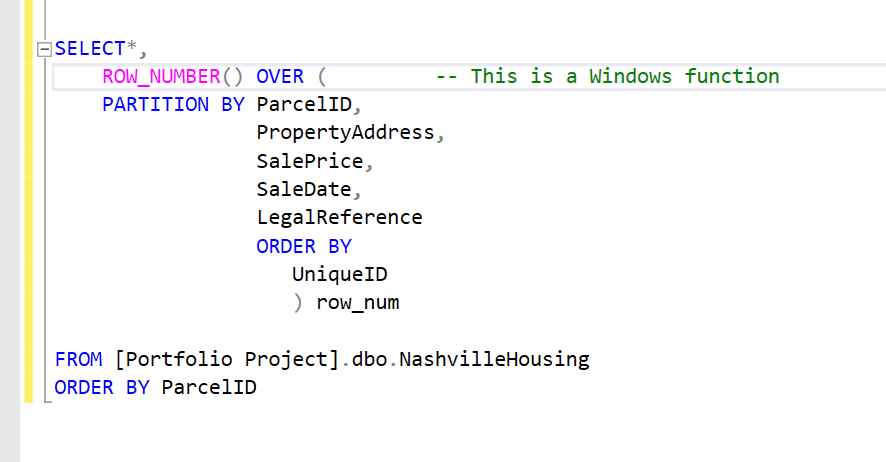886x462 pixels.
Task: Click the indented ORDER BY keyword
Action: 304,246
